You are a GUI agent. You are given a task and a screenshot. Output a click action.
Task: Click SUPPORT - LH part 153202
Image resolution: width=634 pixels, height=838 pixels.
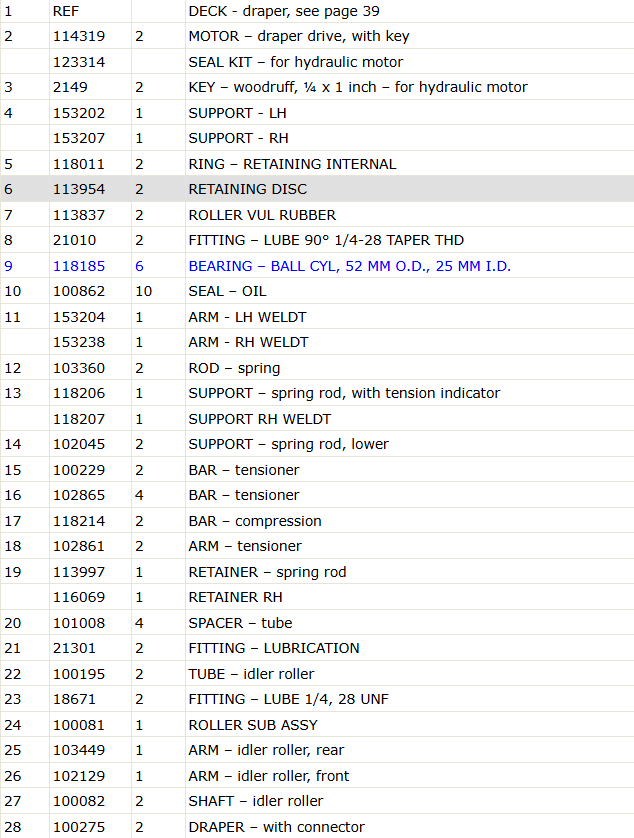point(79,113)
